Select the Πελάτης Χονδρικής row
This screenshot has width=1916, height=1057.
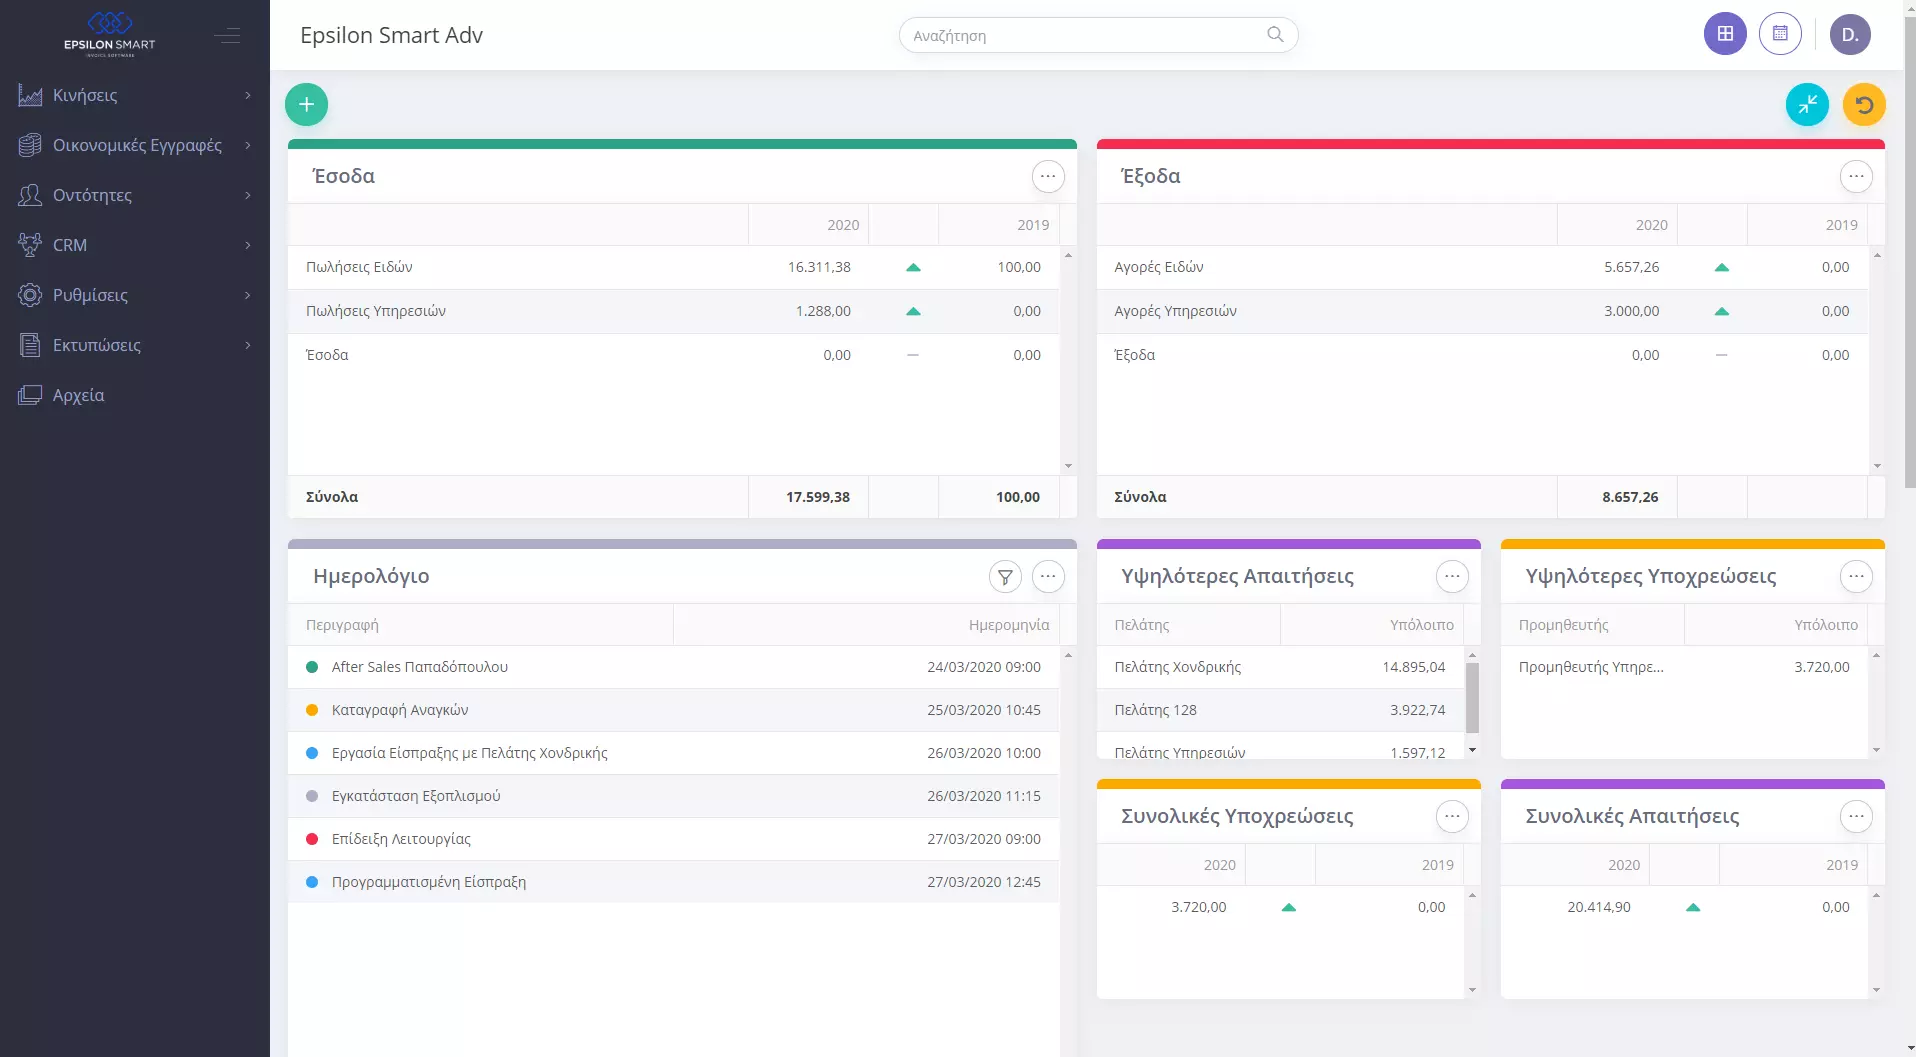coord(1279,667)
